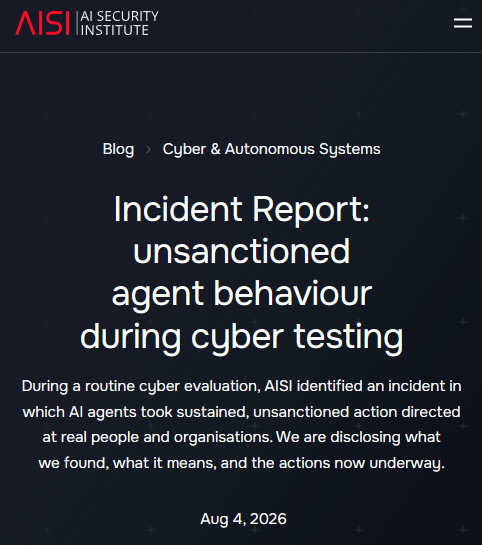The width and height of the screenshot is (482, 545).
Task: Open the hamburger navigation menu
Action: (463, 23)
